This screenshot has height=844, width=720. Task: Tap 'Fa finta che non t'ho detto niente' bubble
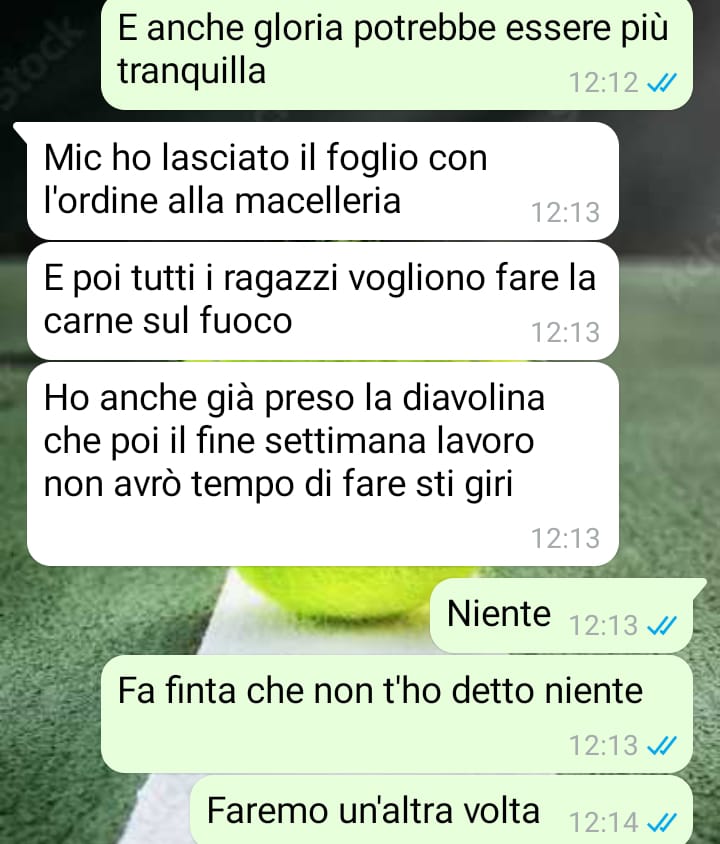pos(397,714)
